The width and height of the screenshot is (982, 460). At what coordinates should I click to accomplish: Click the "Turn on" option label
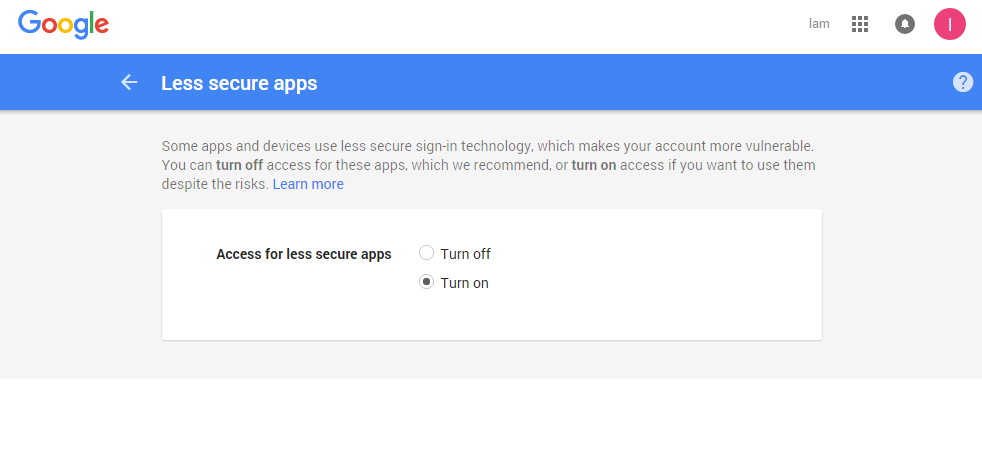coord(464,283)
